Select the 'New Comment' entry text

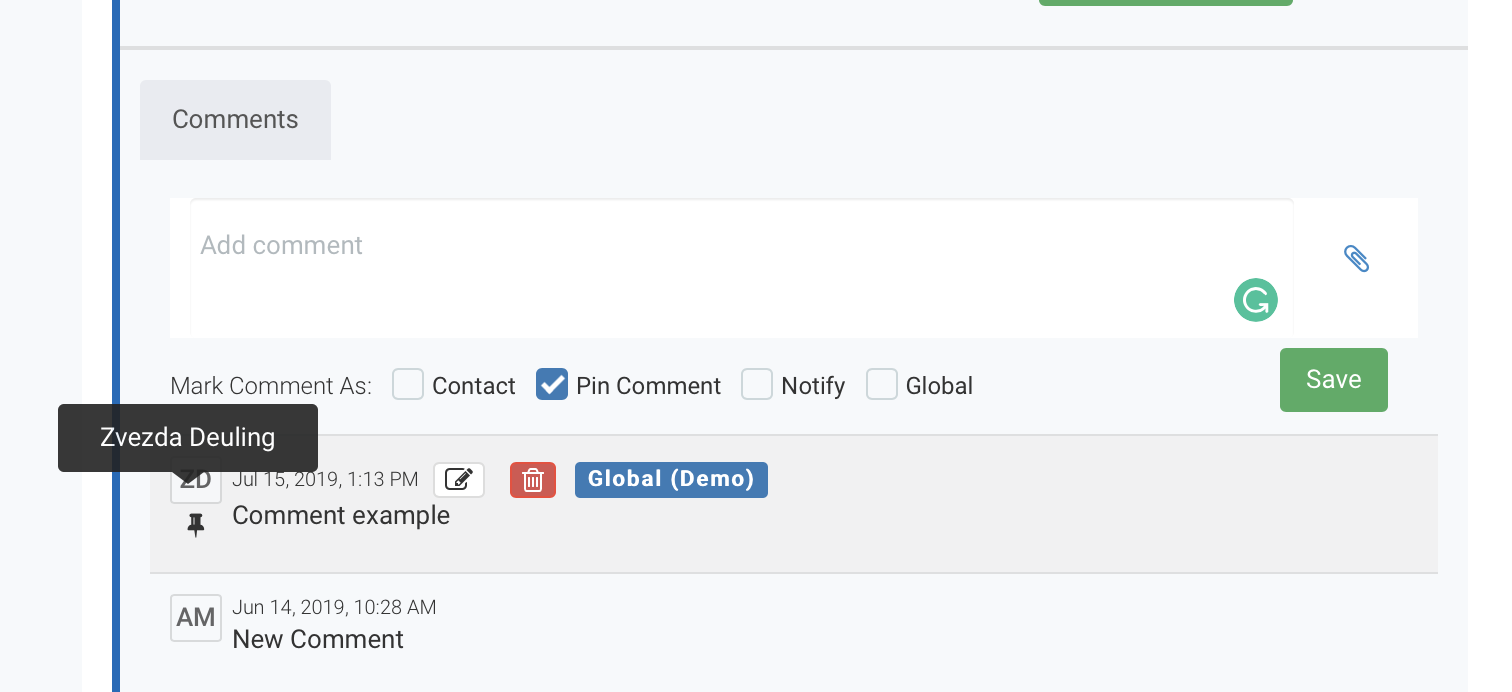pyautogui.click(x=318, y=640)
